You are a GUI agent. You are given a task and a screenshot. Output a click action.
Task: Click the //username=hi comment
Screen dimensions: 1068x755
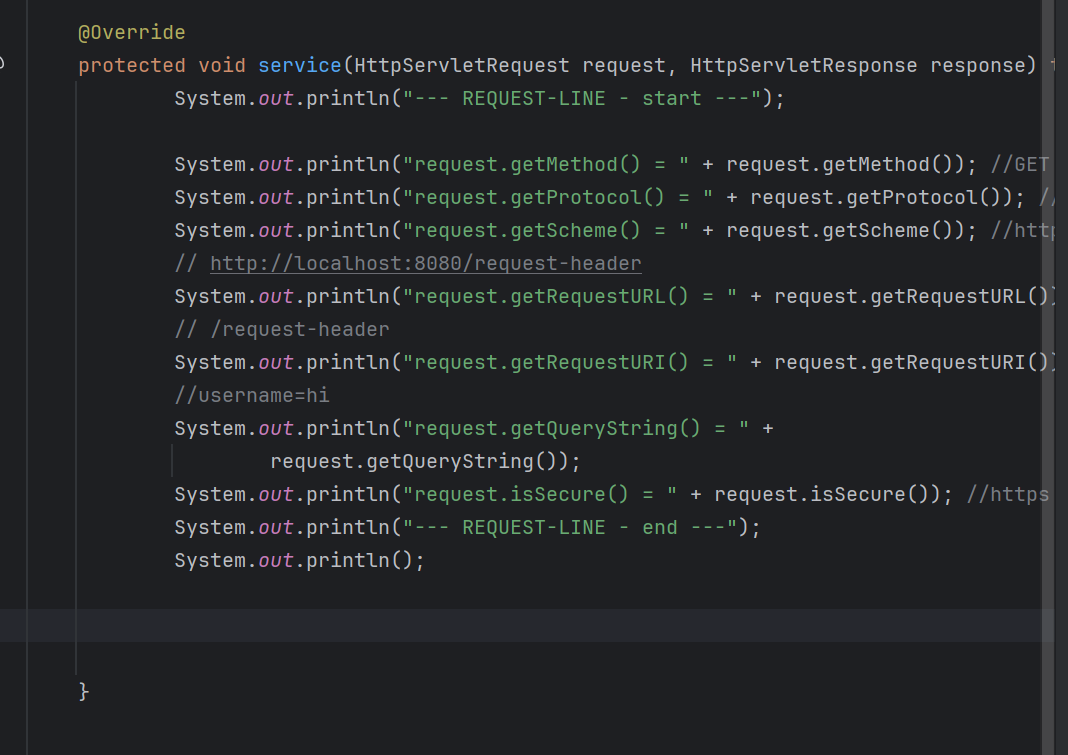pyautogui.click(x=252, y=395)
